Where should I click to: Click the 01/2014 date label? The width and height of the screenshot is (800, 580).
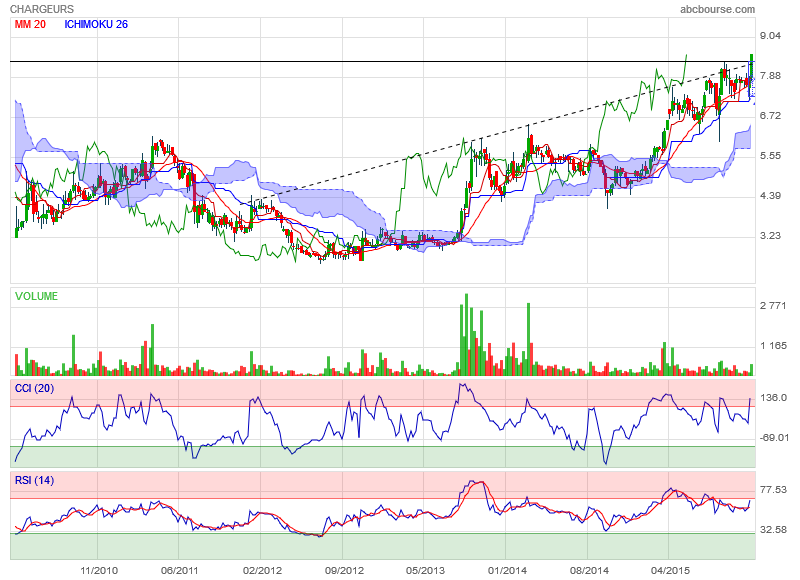(507, 570)
